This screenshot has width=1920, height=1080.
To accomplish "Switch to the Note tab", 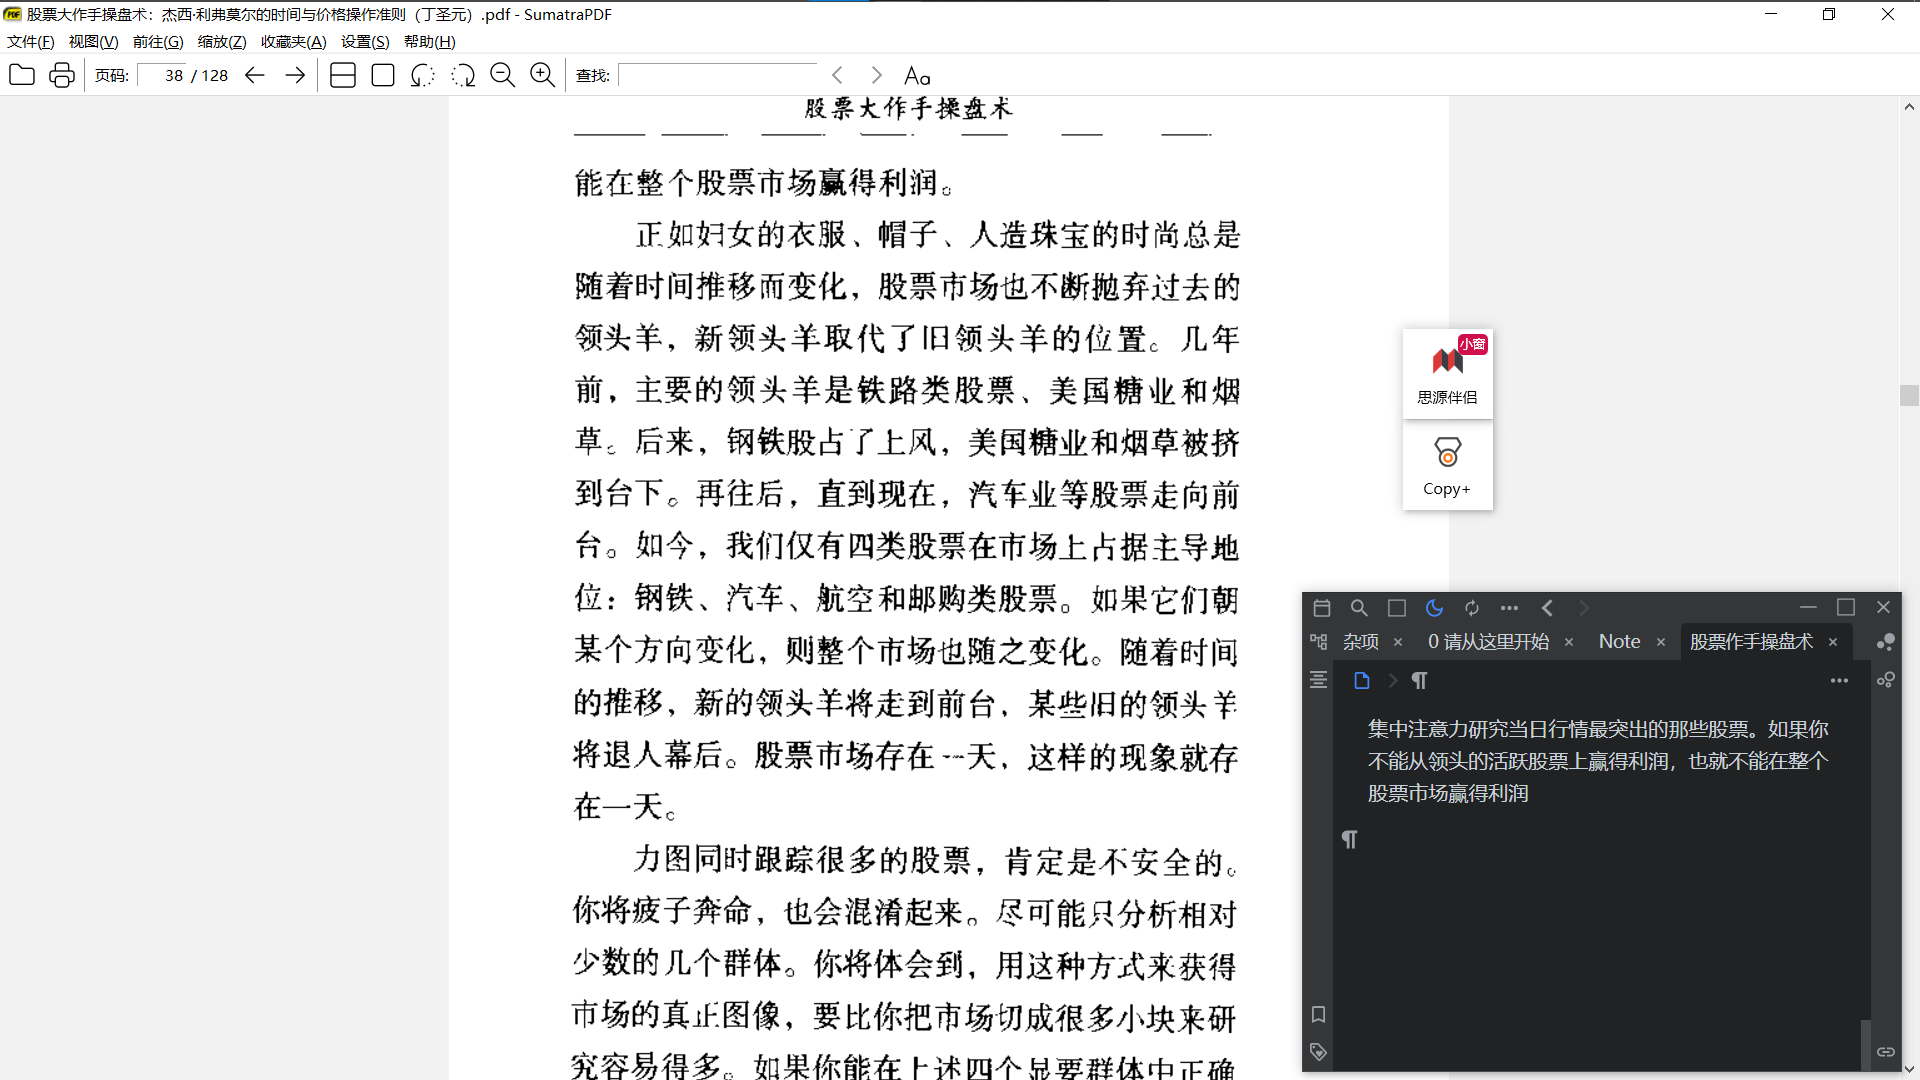I will [x=1619, y=641].
